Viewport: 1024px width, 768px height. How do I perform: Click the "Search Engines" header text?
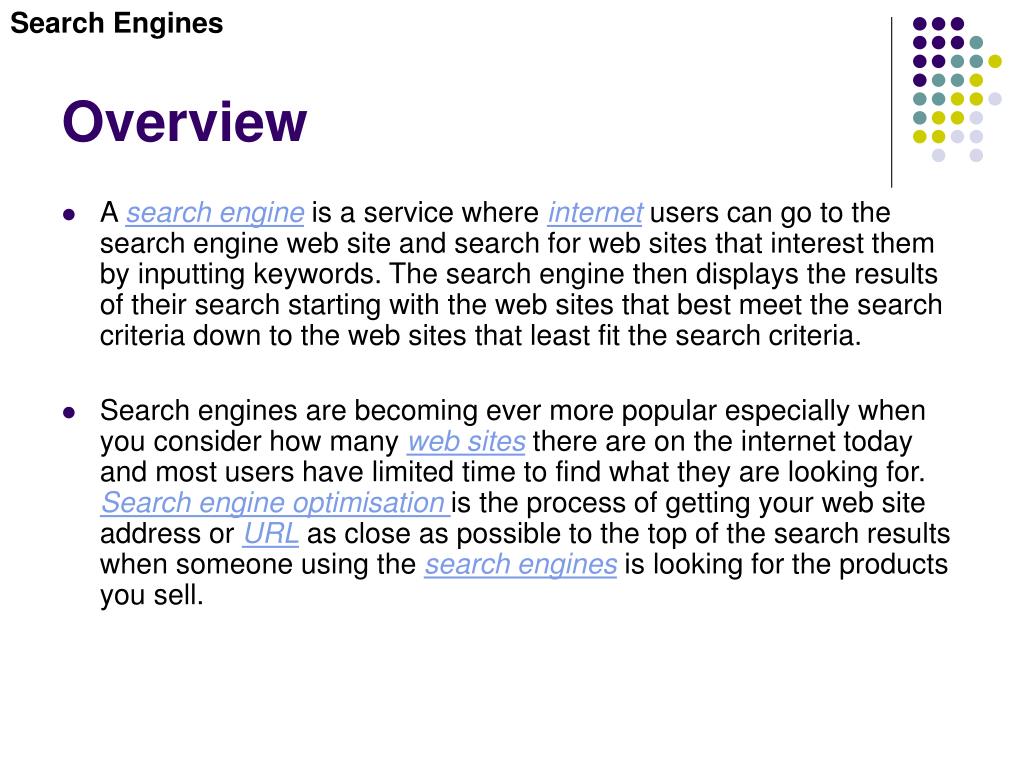click(x=117, y=24)
